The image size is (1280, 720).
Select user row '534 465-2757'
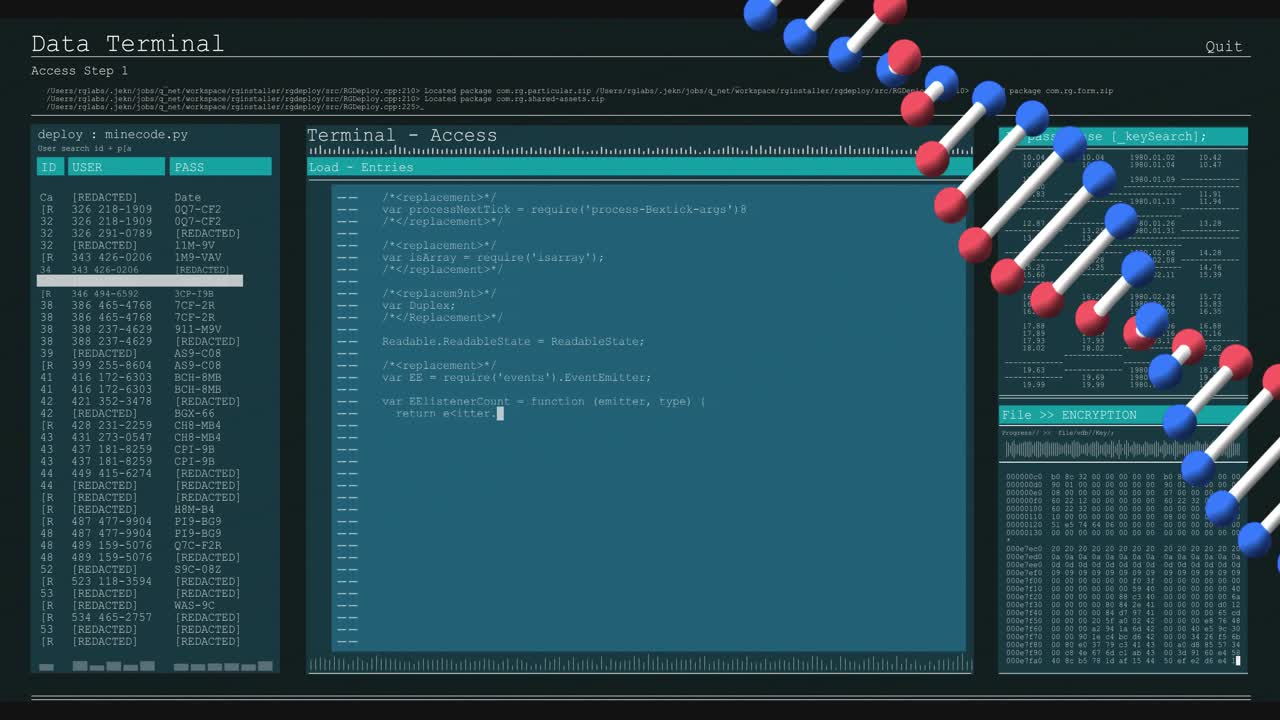pos(112,617)
